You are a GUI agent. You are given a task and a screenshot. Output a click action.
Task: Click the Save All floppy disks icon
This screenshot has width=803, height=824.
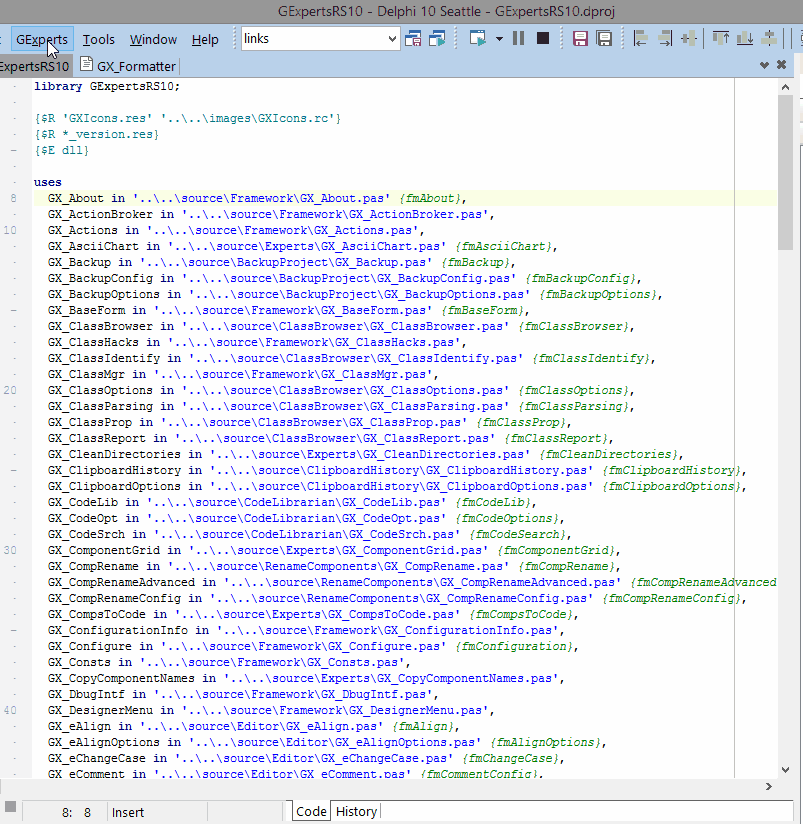click(604, 39)
